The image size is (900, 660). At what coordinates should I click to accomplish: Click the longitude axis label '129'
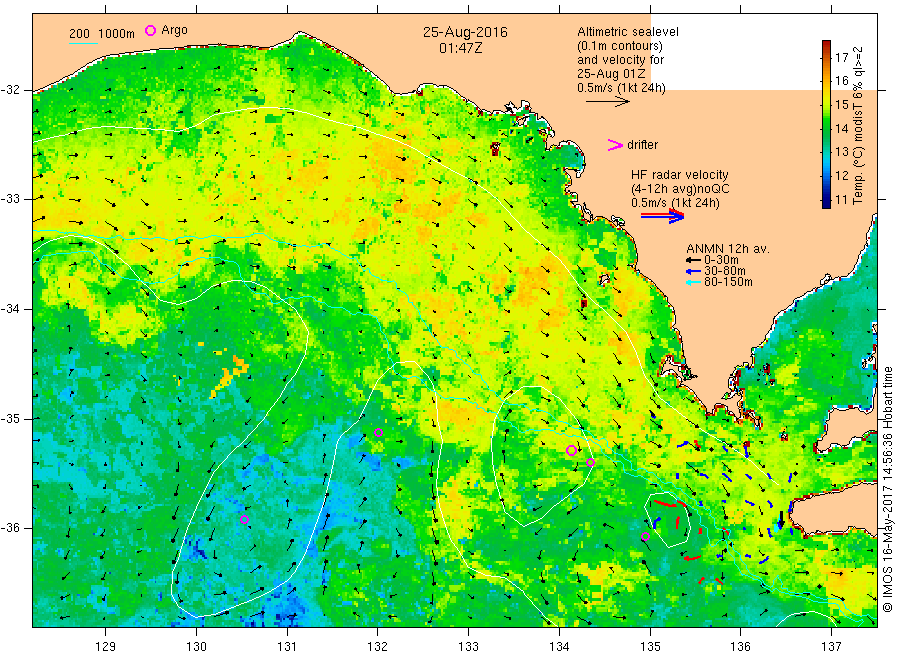pyautogui.click(x=106, y=647)
